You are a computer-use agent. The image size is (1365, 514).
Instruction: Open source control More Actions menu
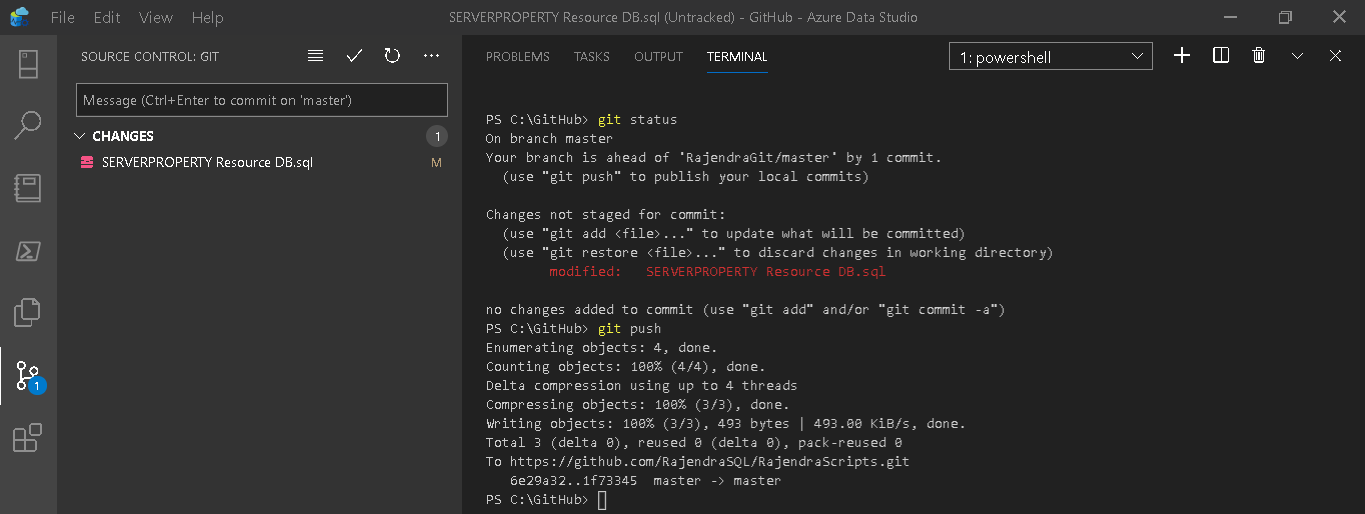pyautogui.click(x=431, y=56)
